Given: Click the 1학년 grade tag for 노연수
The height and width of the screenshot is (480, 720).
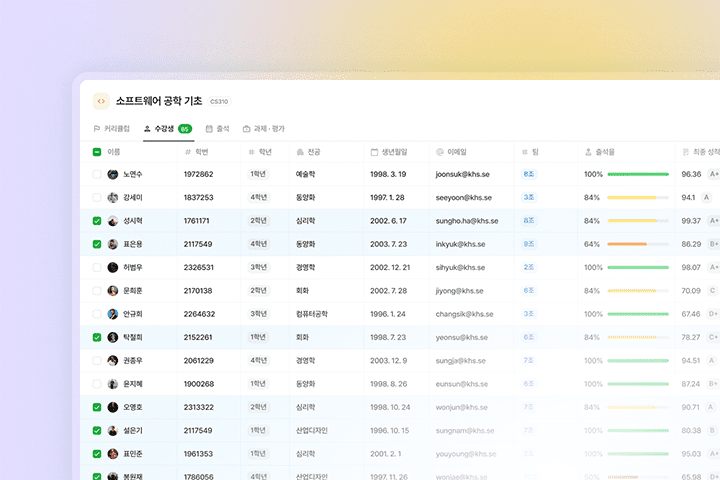Looking at the screenshot, I should (258, 174).
